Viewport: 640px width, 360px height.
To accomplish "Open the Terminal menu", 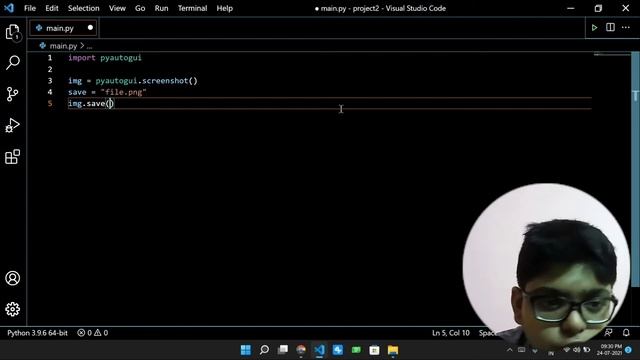I will click(192, 8).
